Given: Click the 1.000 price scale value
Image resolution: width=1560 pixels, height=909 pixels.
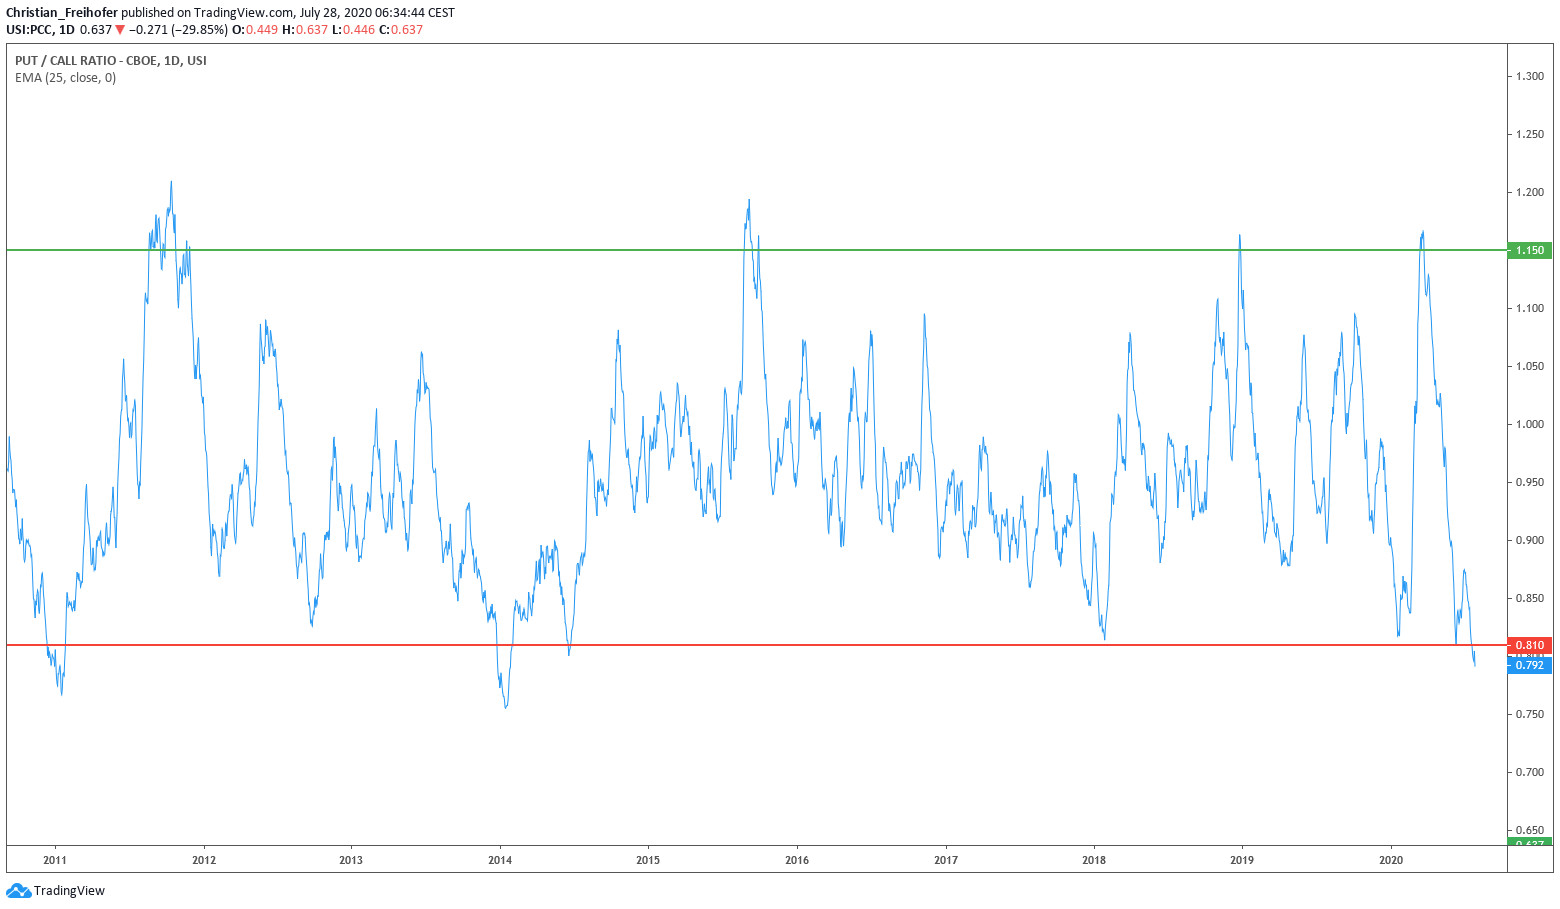Looking at the screenshot, I should tap(1529, 424).
